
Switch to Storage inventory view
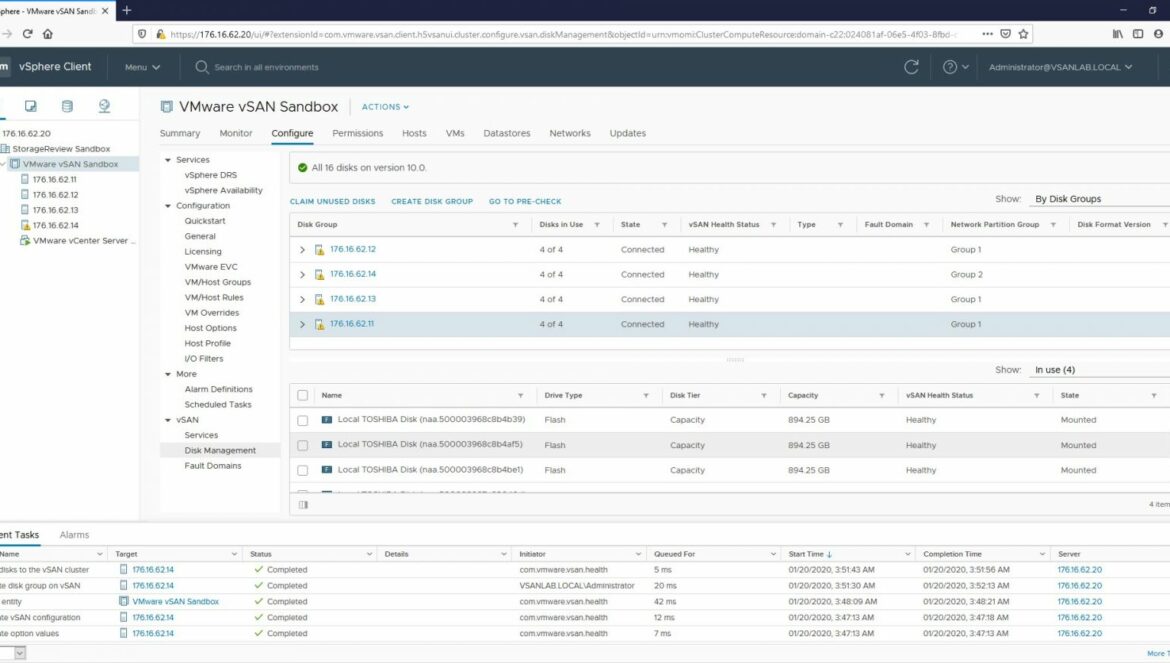tap(67, 106)
